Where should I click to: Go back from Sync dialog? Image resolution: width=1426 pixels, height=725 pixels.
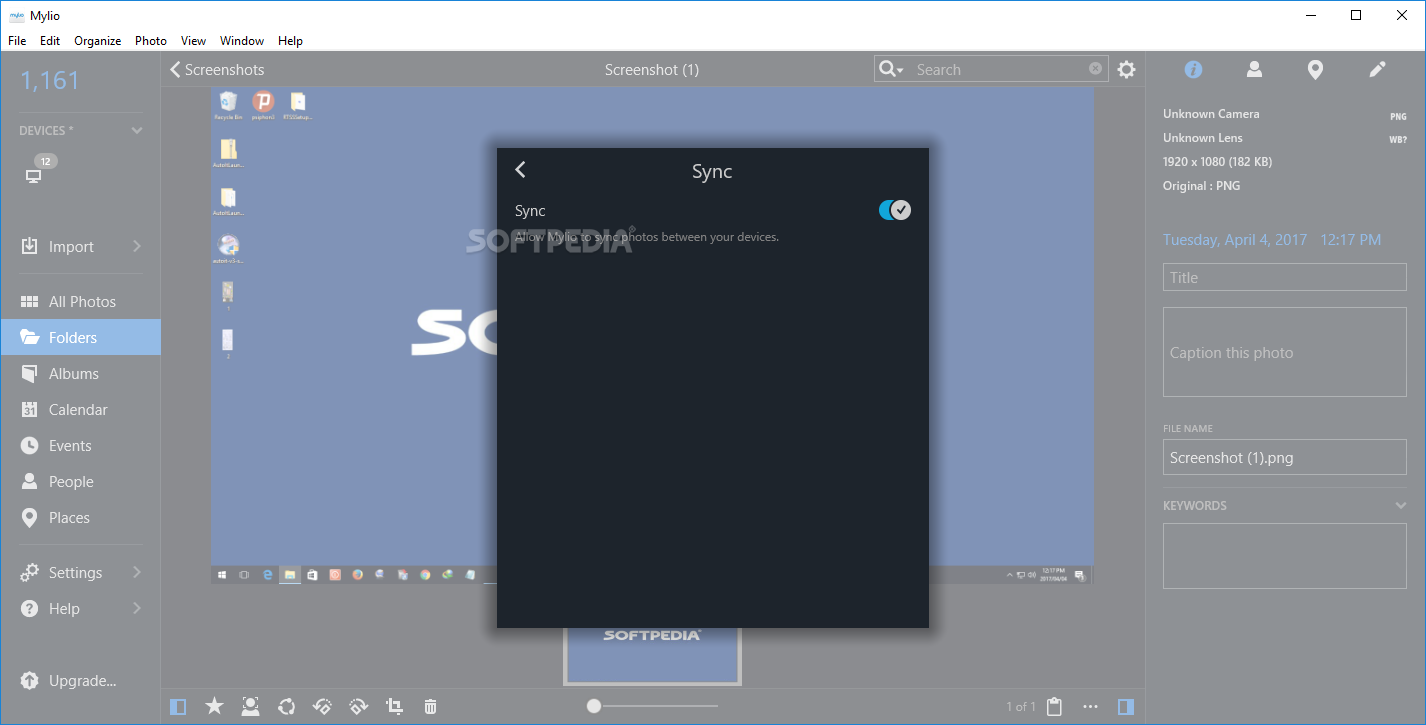[520, 170]
